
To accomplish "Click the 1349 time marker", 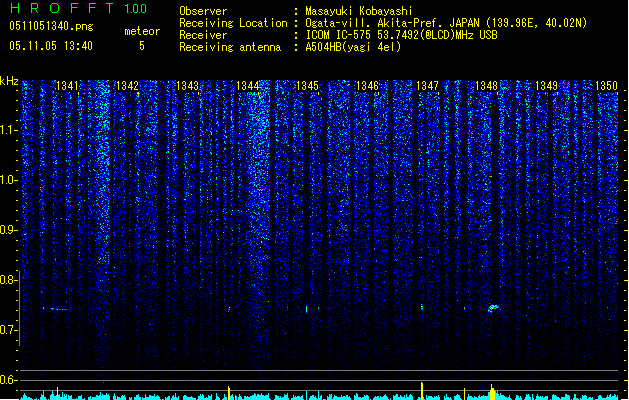I will pos(547,86).
